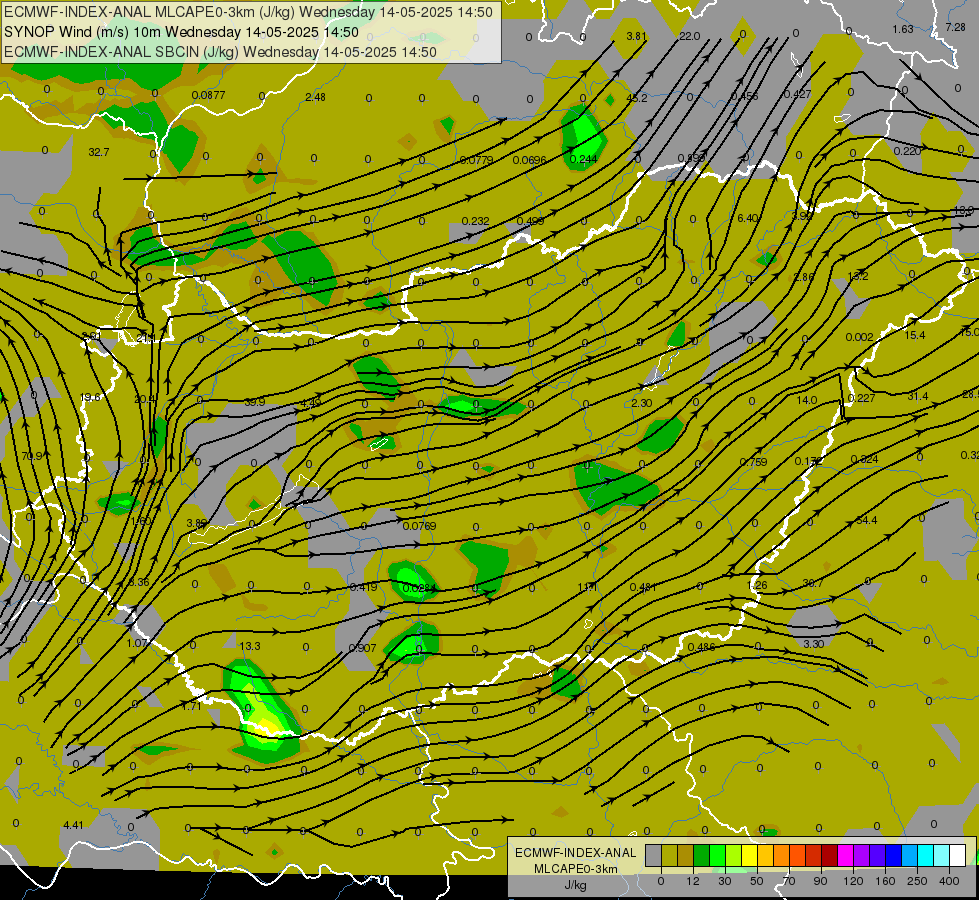Image resolution: width=979 pixels, height=900 pixels.
Task: Click the map value 19.6
Action: click(x=90, y=397)
